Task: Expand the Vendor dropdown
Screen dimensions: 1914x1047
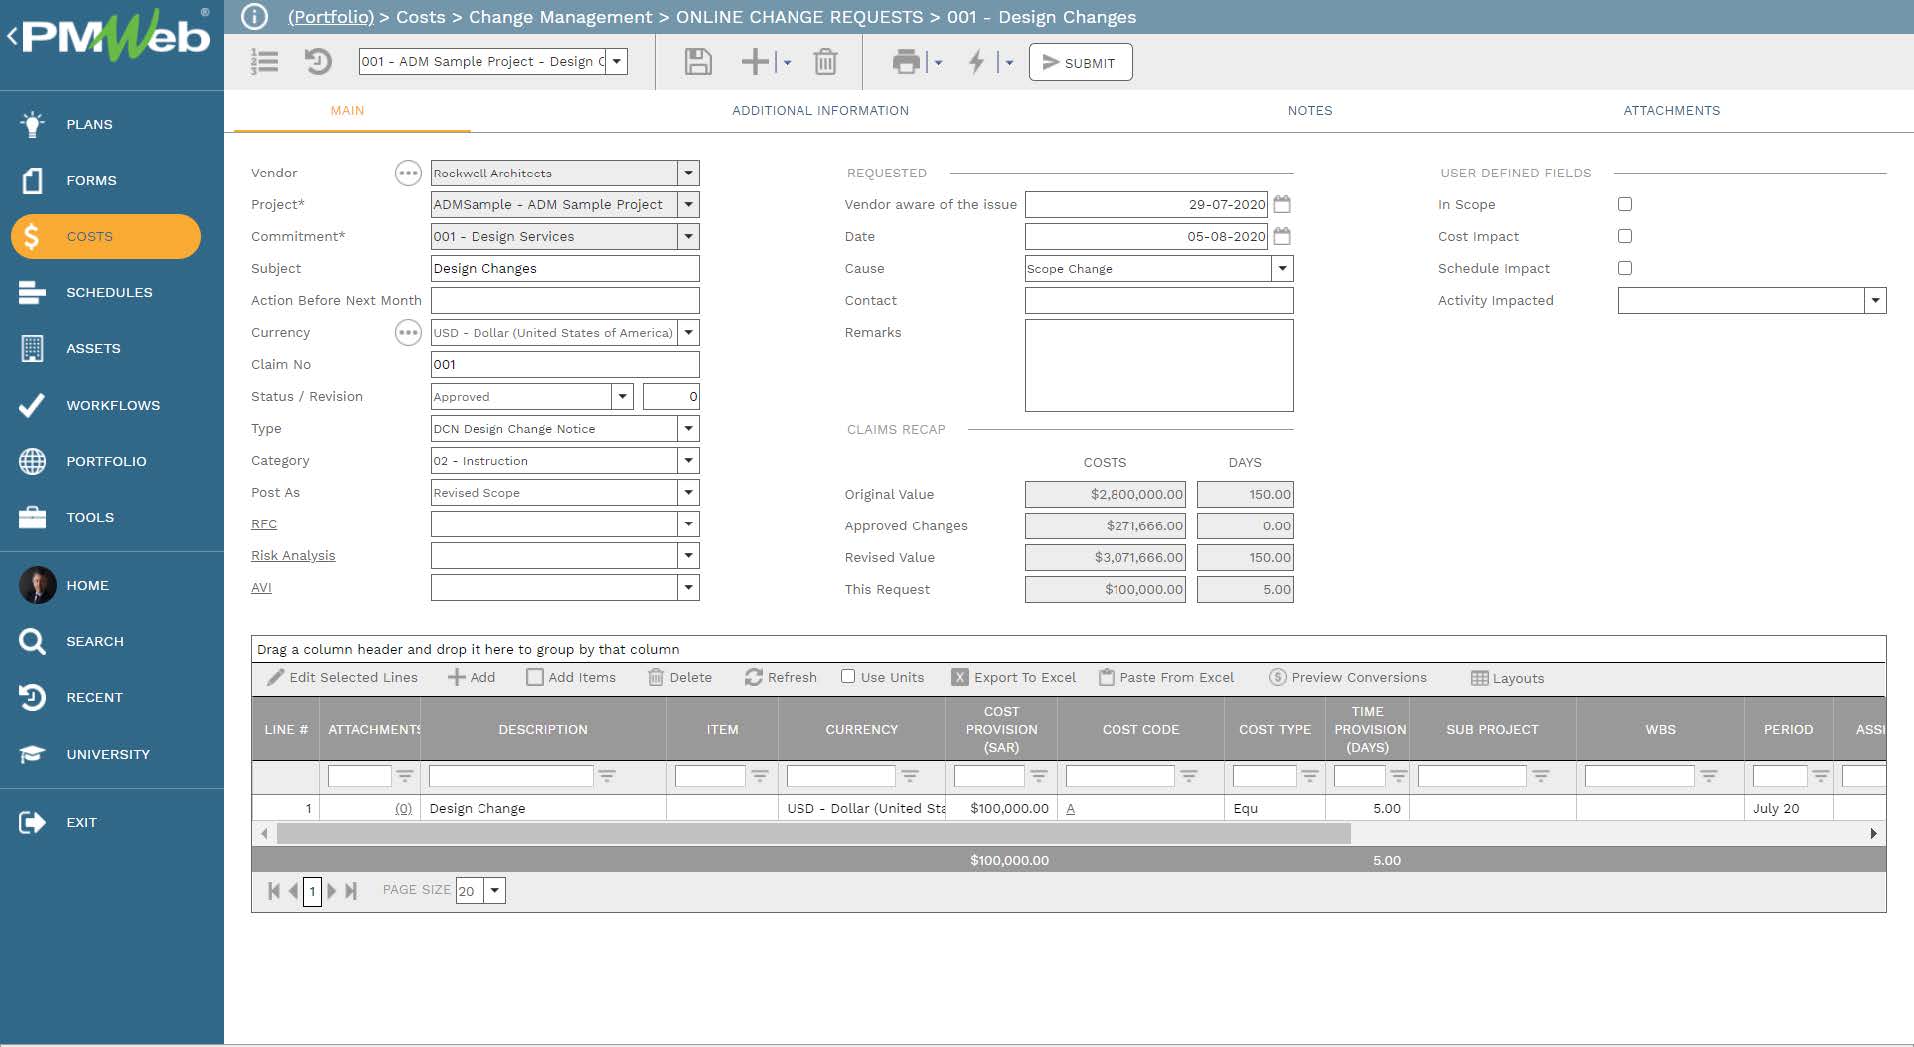Action: point(688,173)
